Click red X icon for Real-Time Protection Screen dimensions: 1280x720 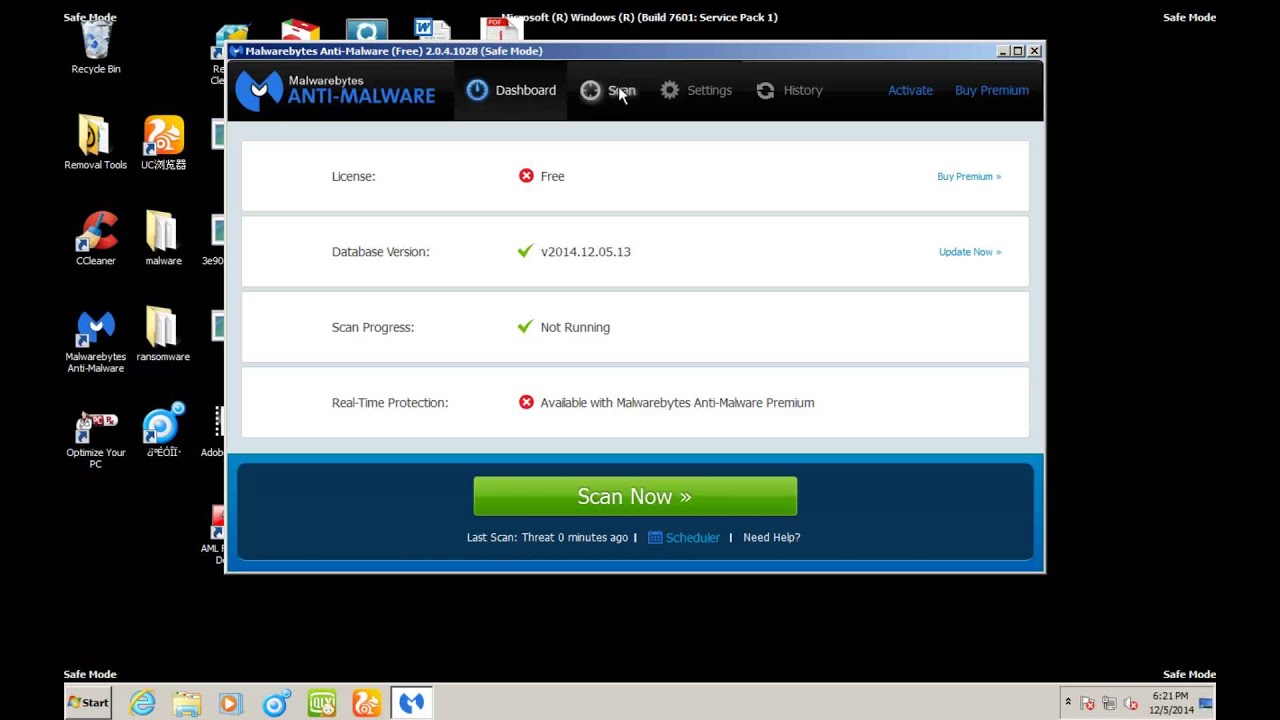click(x=526, y=402)
